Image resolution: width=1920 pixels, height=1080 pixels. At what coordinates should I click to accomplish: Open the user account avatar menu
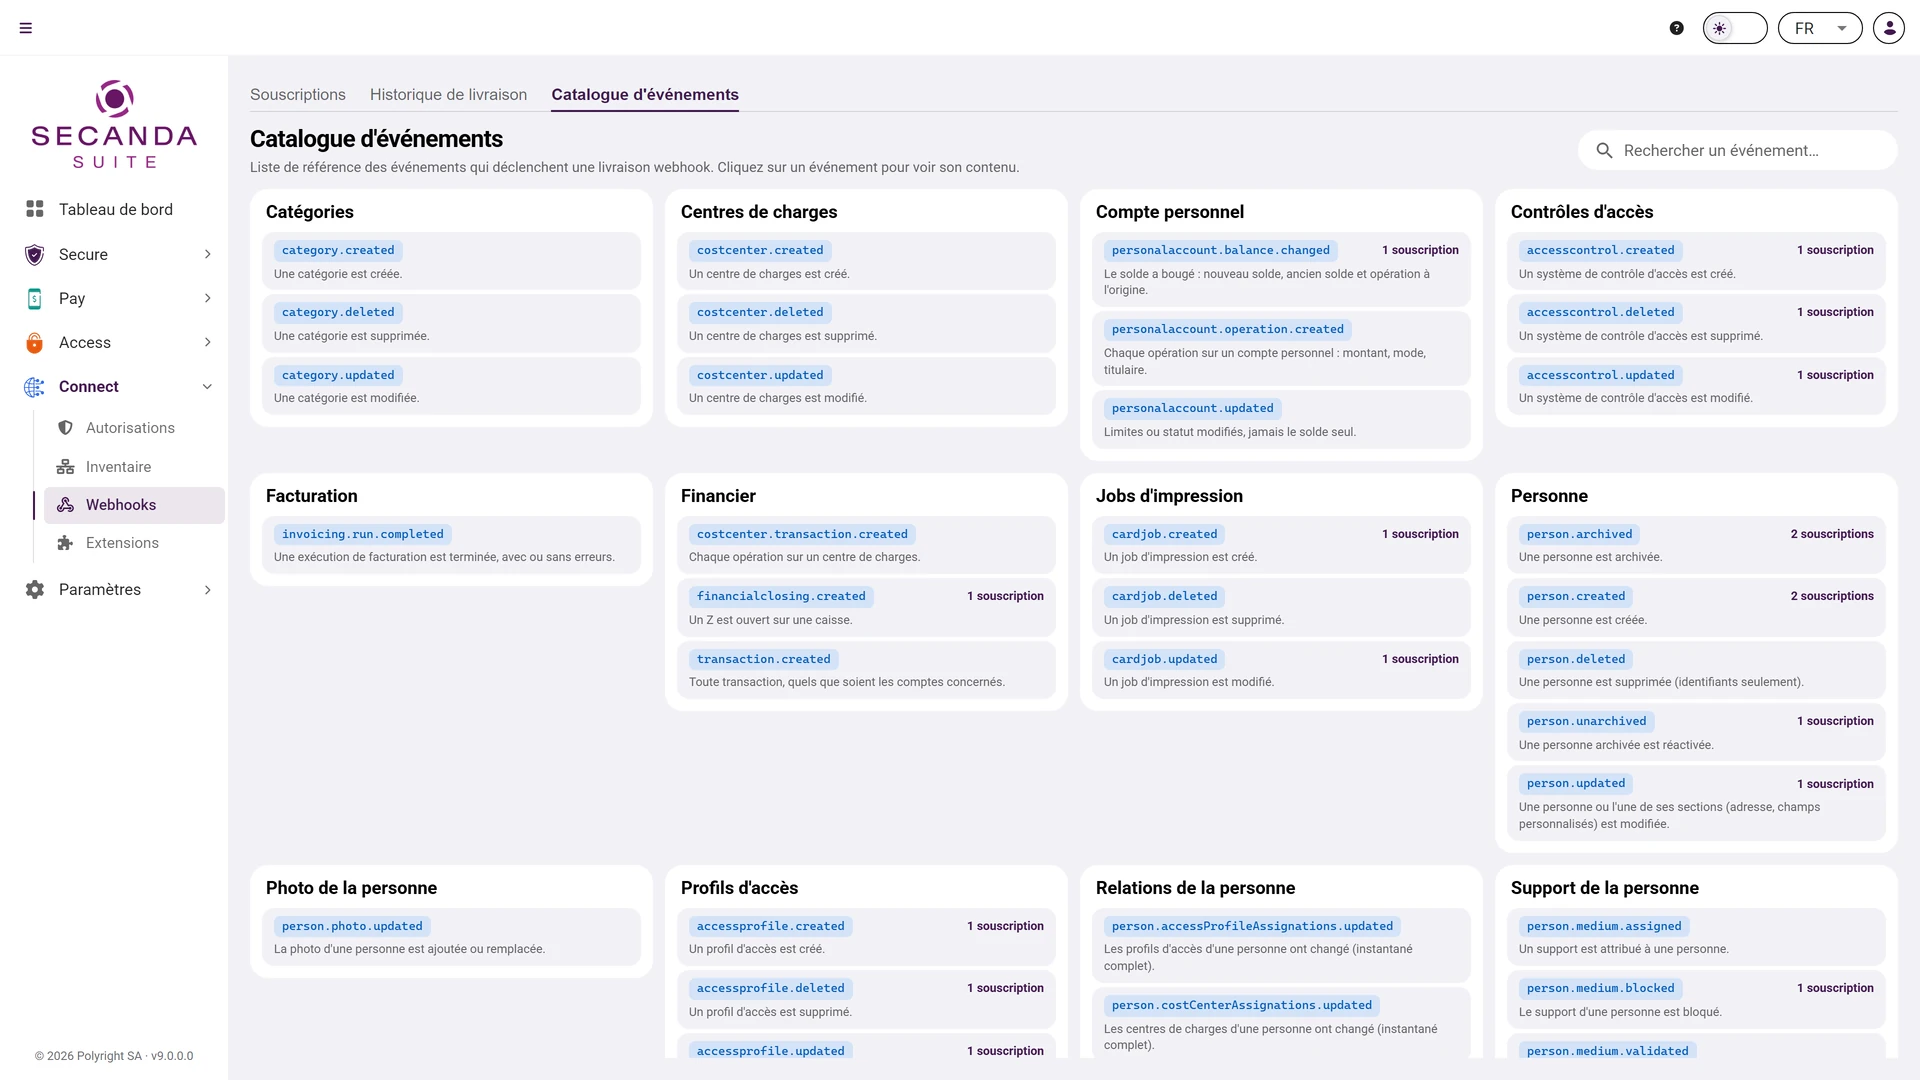1889,28
